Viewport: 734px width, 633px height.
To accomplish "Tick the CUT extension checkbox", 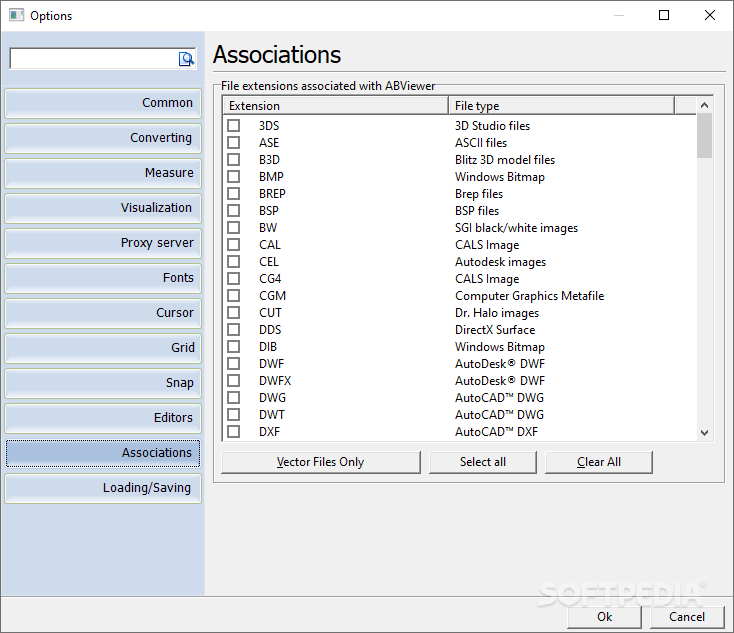I will pyautogui.click(x=234, y=313).
